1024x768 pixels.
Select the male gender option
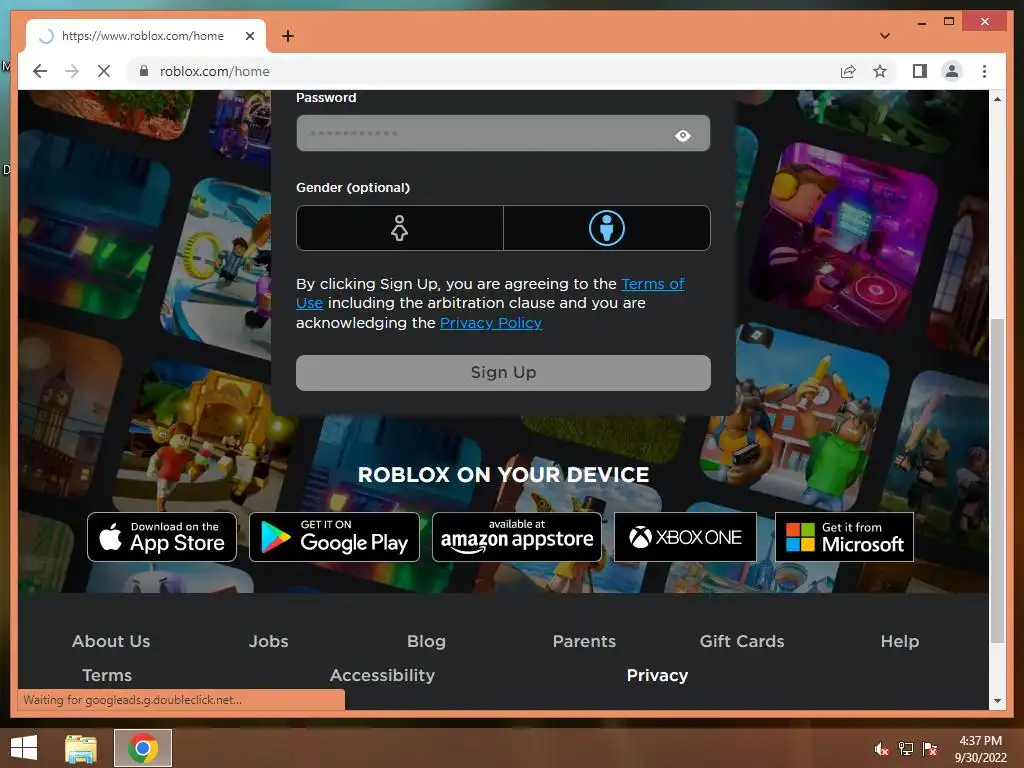[x=607, y=228]
